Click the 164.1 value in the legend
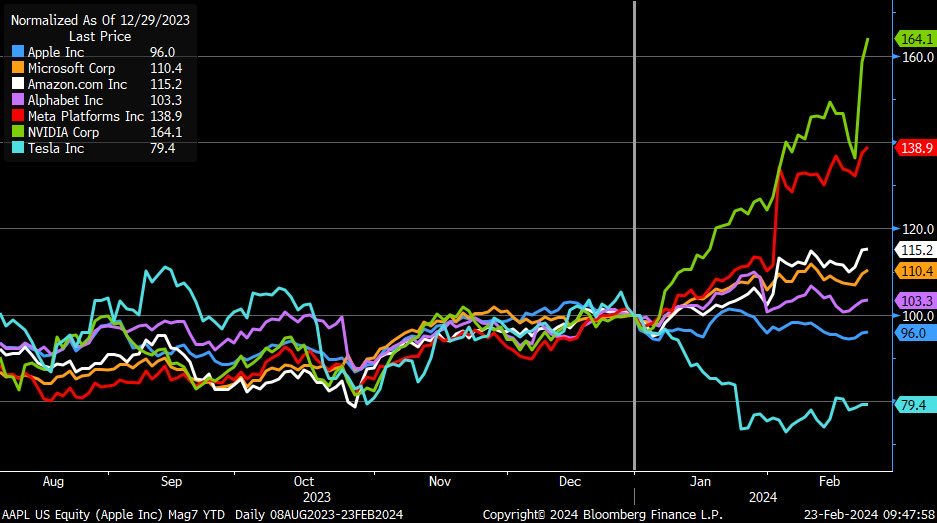This screenshot has width=937, height=523. (x=166, y=132)
